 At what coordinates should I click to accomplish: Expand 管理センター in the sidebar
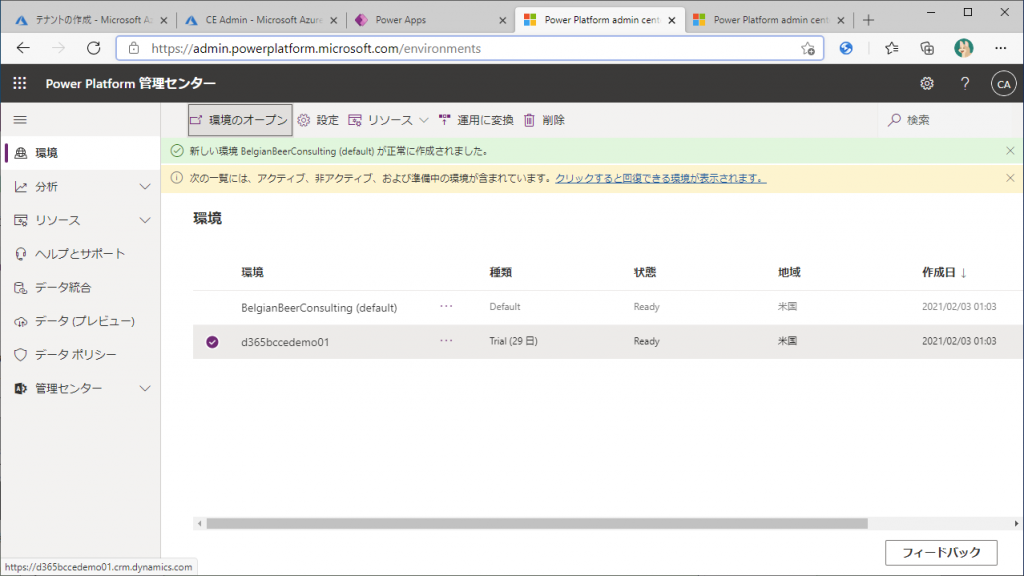(x=80, y=388)
